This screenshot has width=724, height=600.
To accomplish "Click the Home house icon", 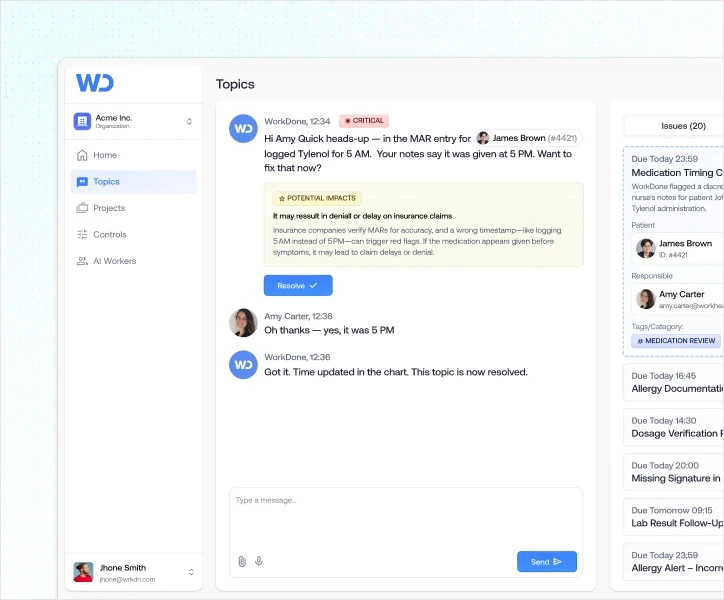I will [x=82, y=155].
